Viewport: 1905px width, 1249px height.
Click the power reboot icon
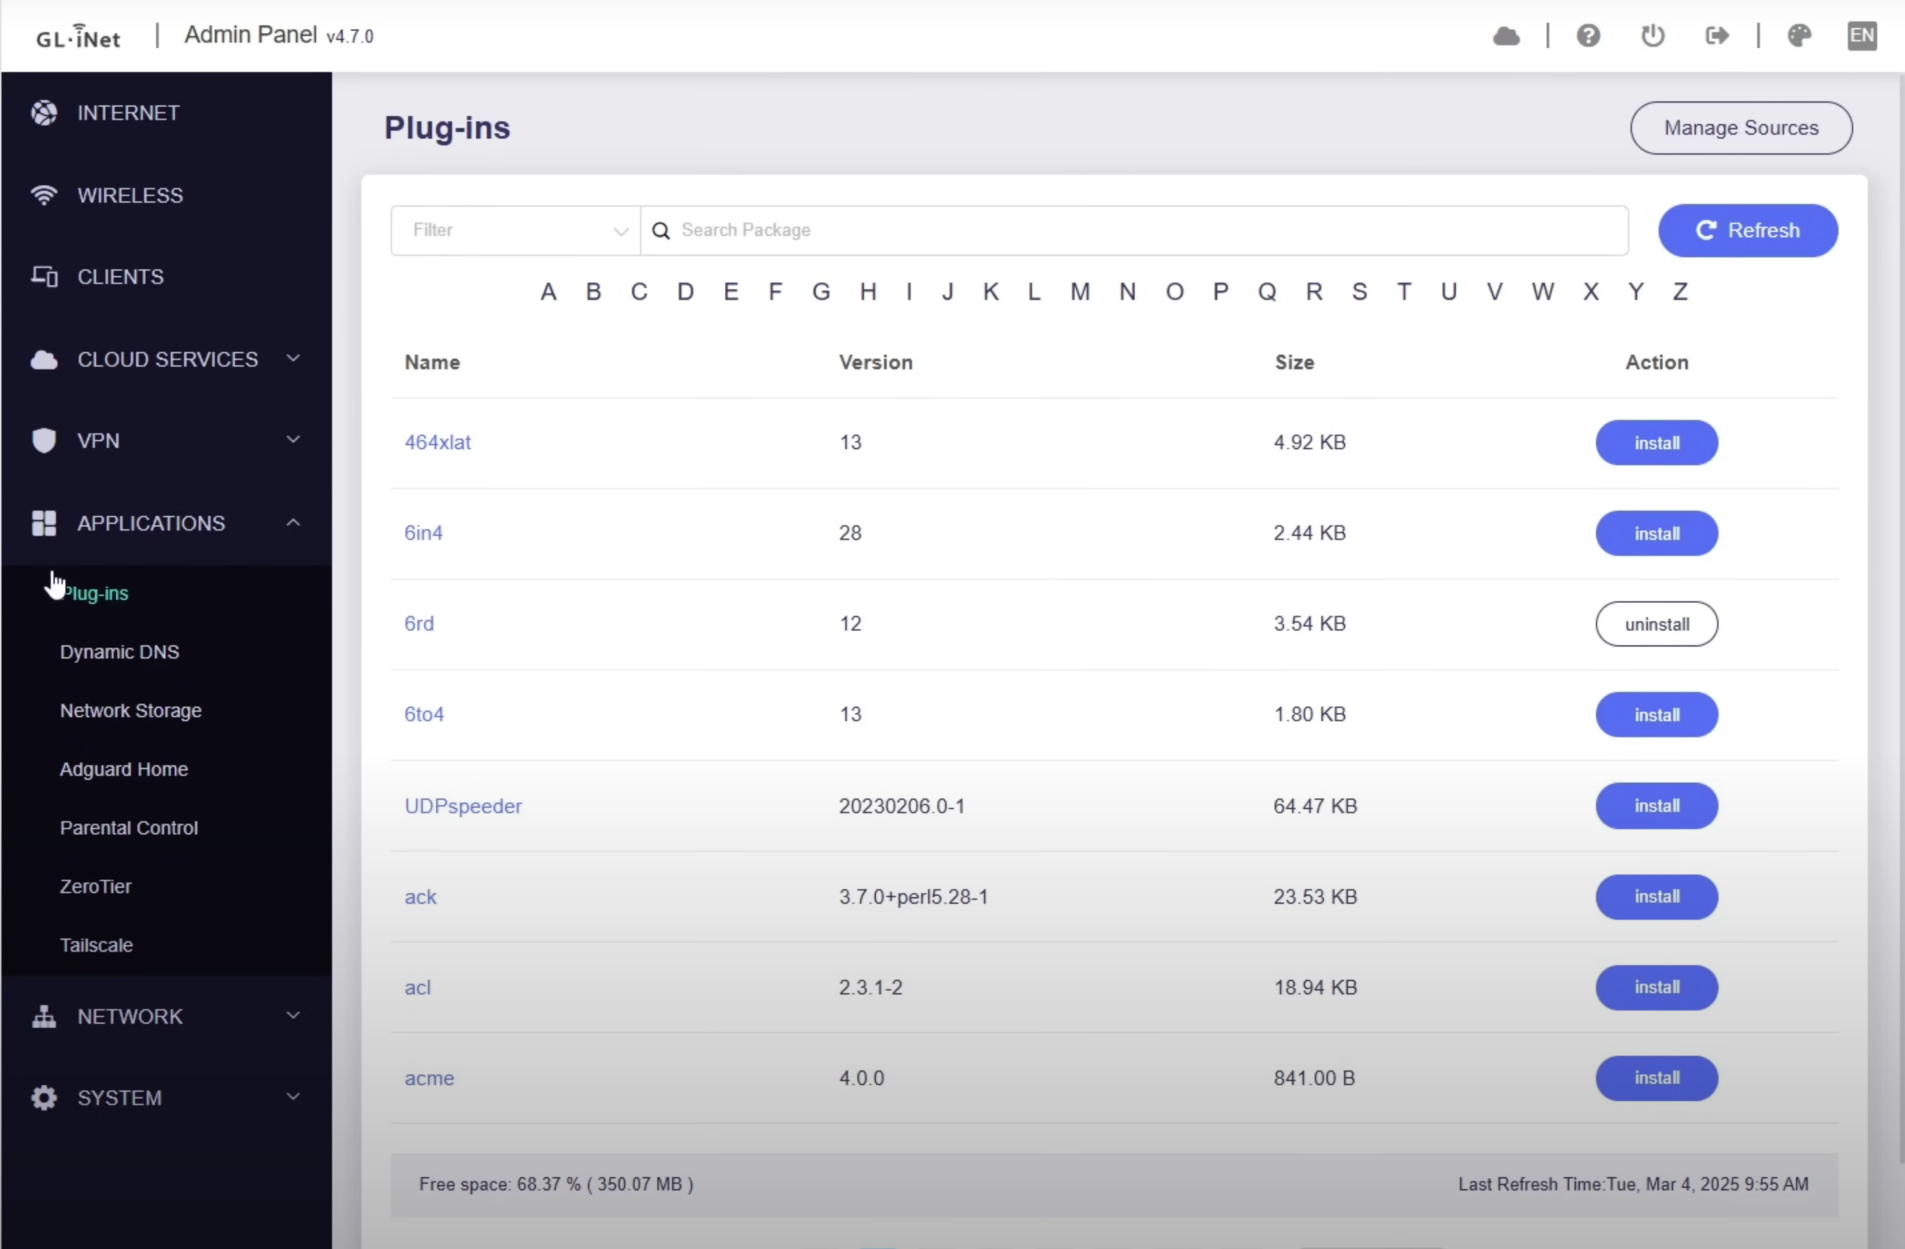pos(1652,36)
